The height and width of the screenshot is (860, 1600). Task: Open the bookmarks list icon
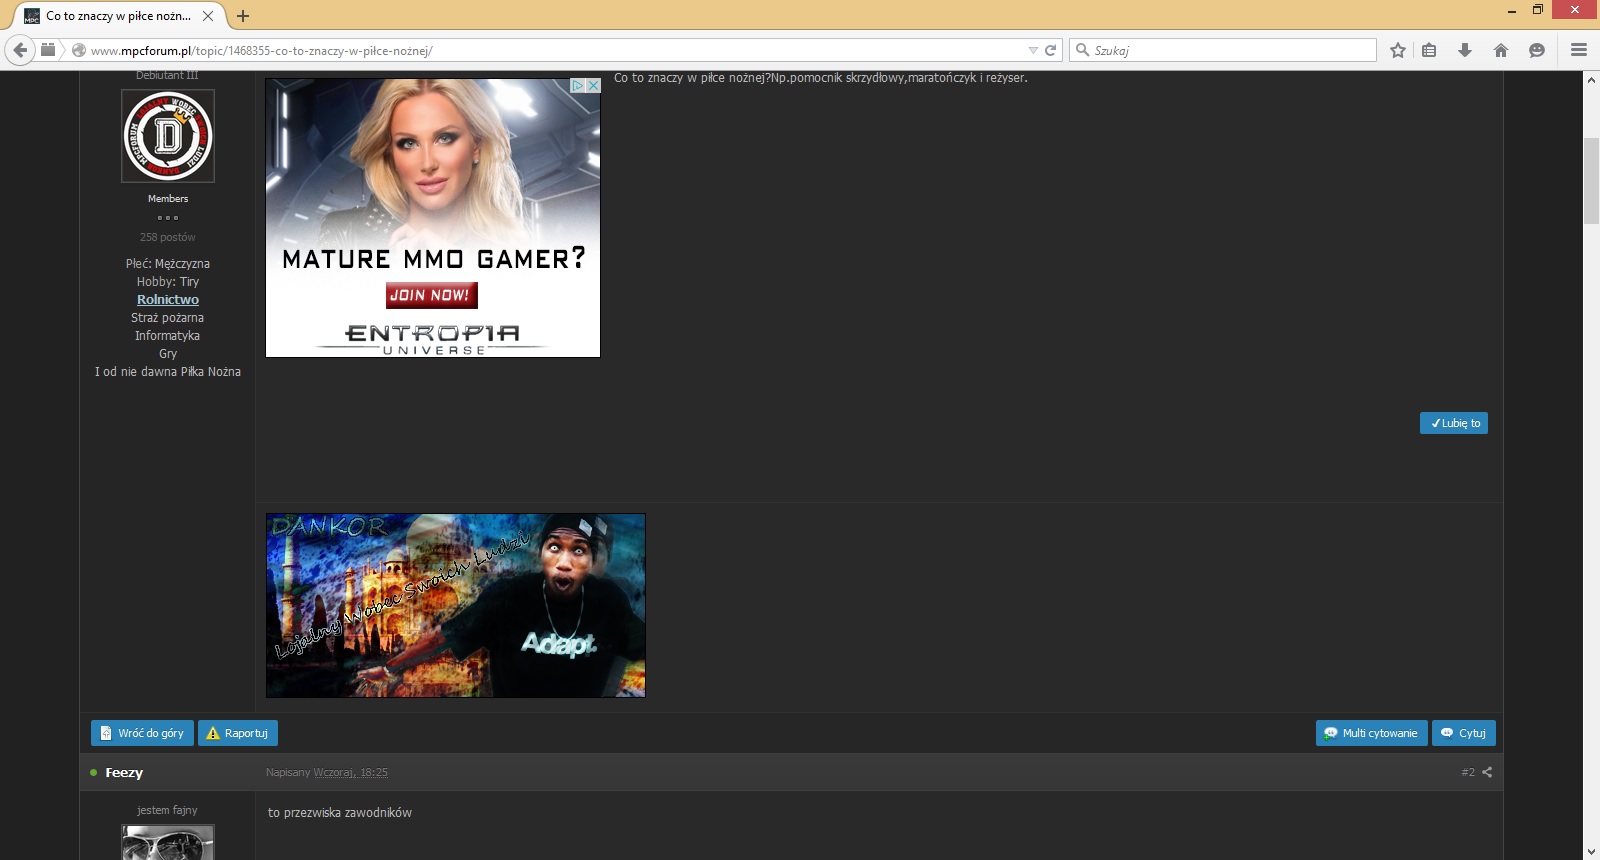[1429, 50]
